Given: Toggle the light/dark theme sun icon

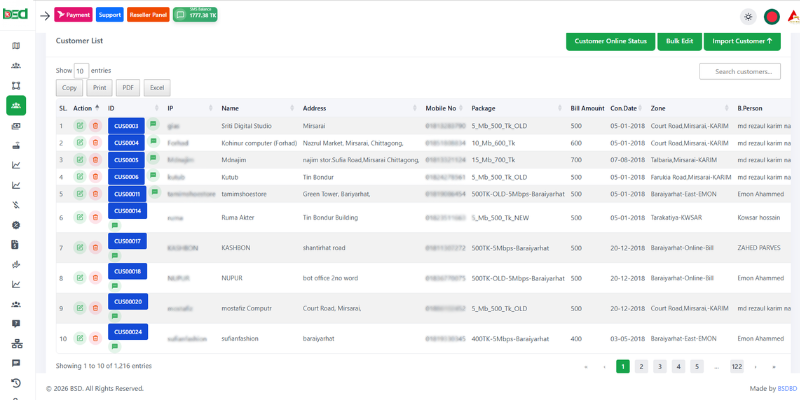Looking at the screenshot, I should [747, 16].
